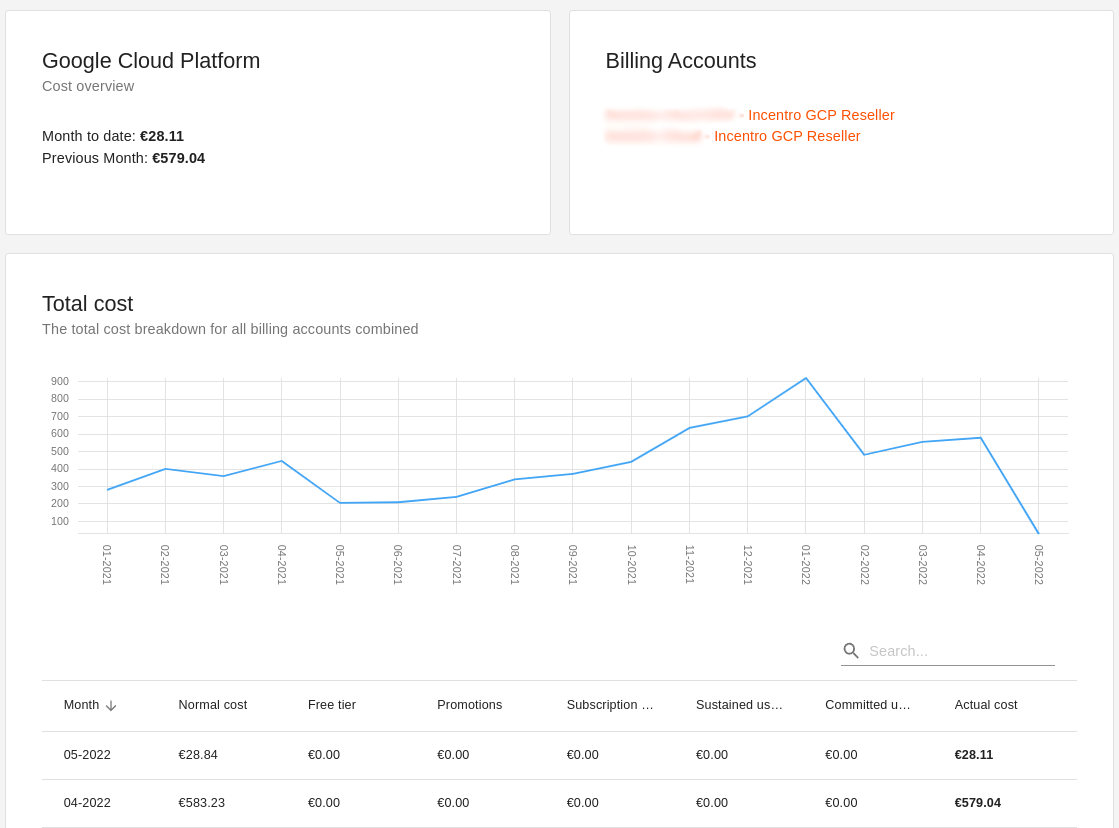This screenshot has height=828, width=1119.
Task: Click the Month sort arrow icon
Action: (111, 705)
